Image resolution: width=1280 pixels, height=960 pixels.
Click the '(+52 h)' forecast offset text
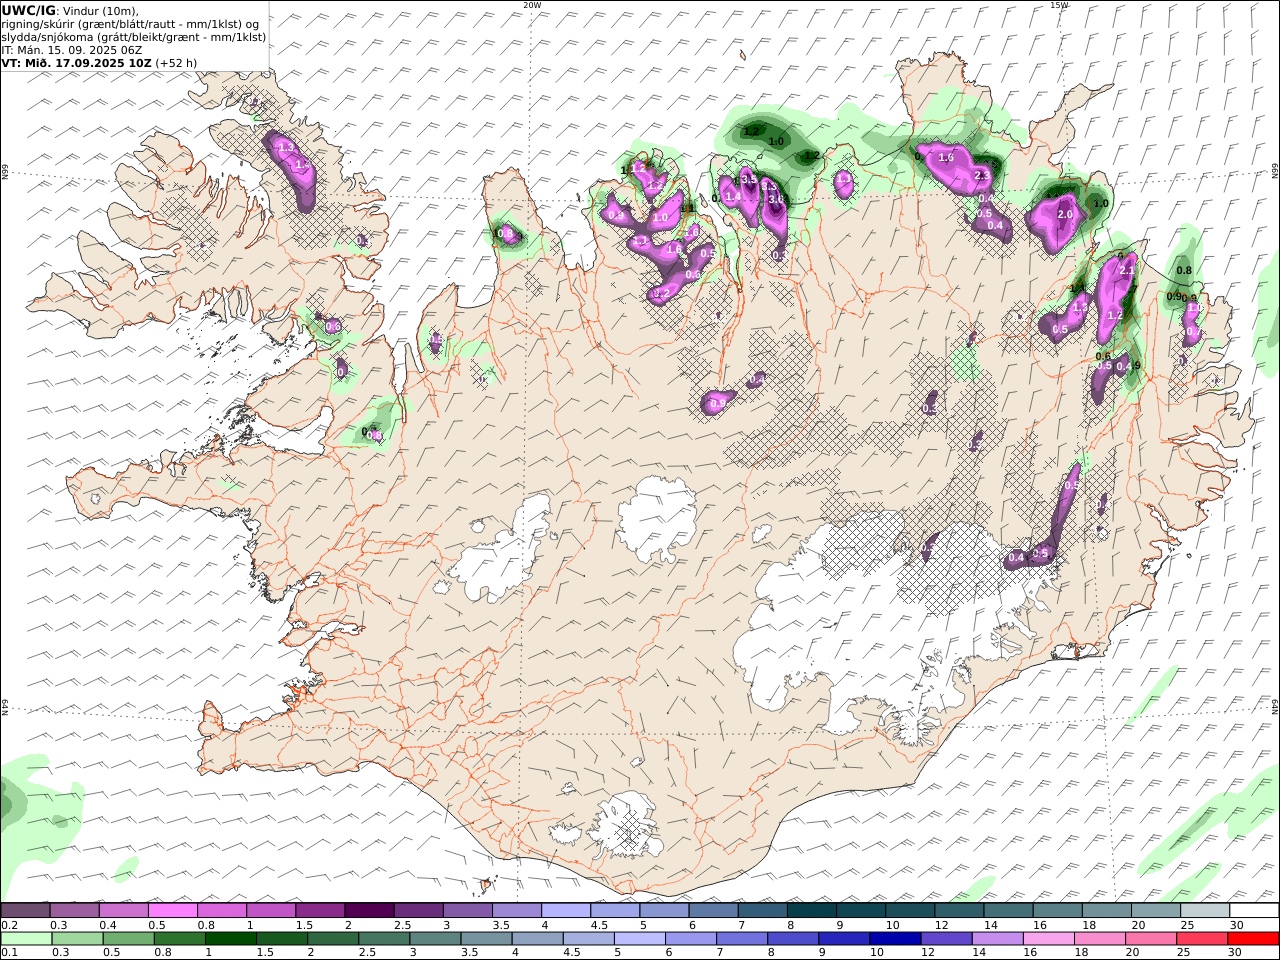coord(176,62)
